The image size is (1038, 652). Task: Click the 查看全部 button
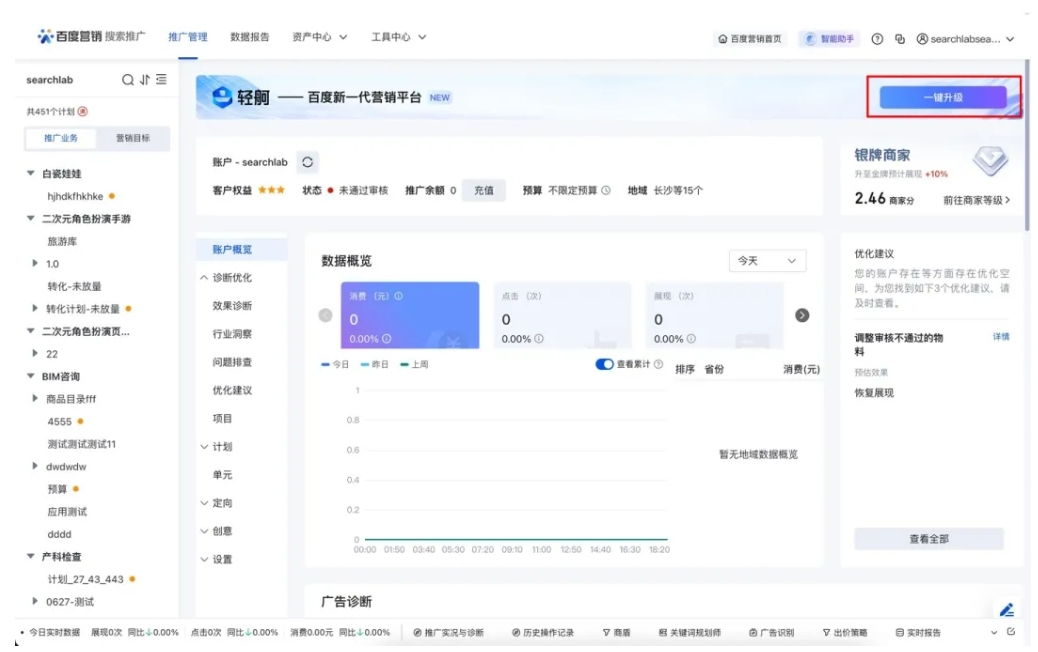coord(929,539)
